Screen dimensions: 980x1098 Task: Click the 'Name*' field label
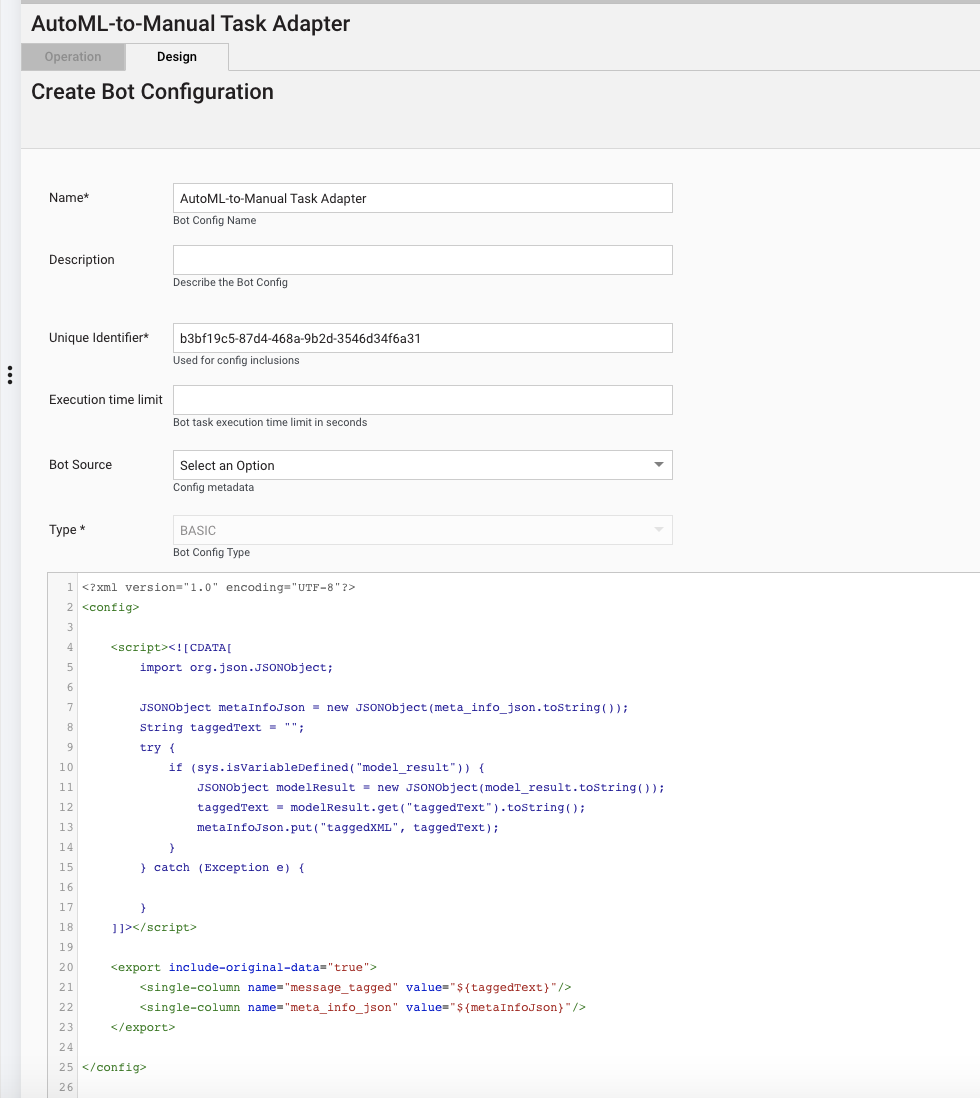click(69, 197)
